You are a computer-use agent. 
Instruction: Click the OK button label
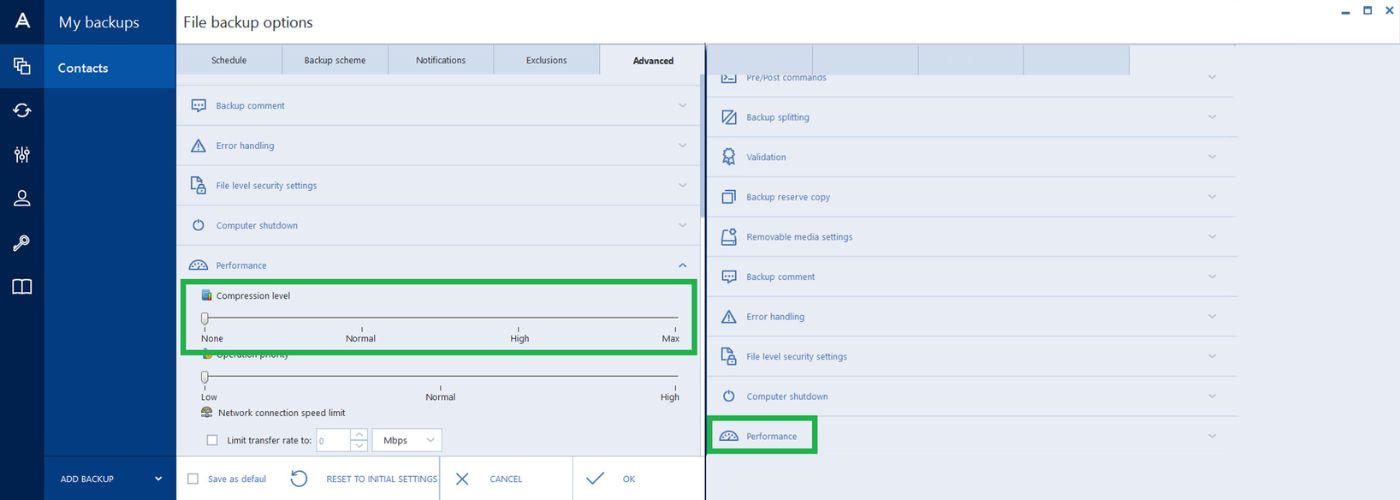[x=629, y=479]
